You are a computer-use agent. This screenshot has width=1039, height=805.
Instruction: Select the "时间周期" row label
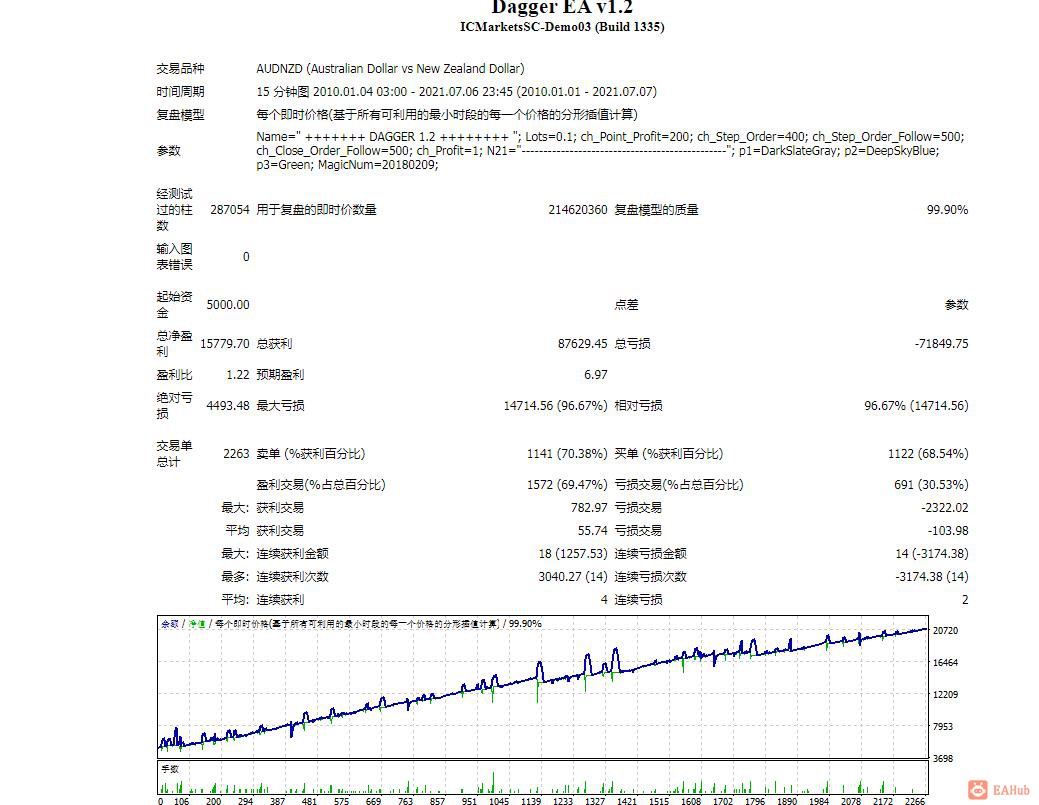click(180, 91)
